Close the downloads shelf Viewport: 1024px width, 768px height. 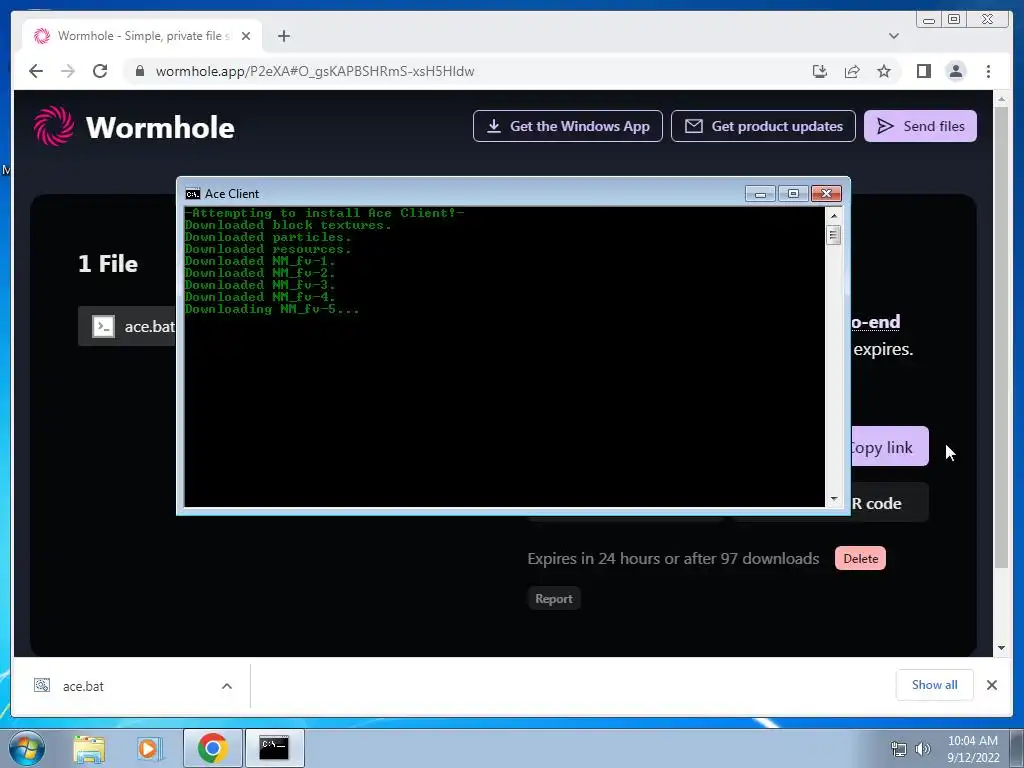tap(991, 685)
